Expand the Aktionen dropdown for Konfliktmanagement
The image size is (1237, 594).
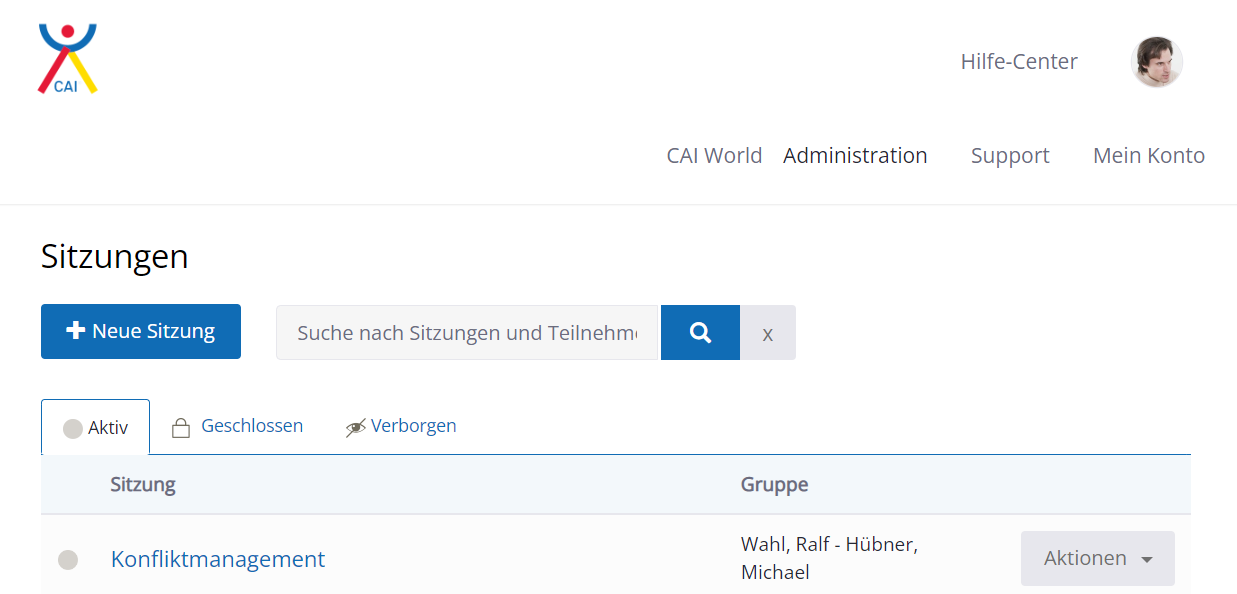[x=1098, y=558]
